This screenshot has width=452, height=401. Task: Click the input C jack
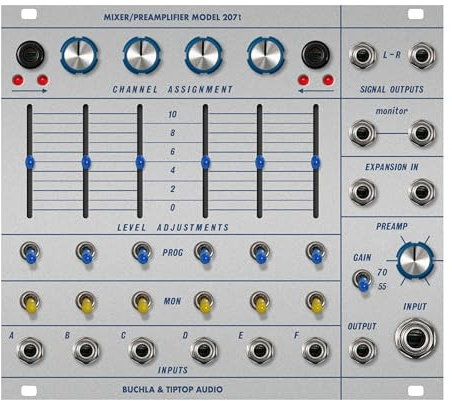(142, 351)
